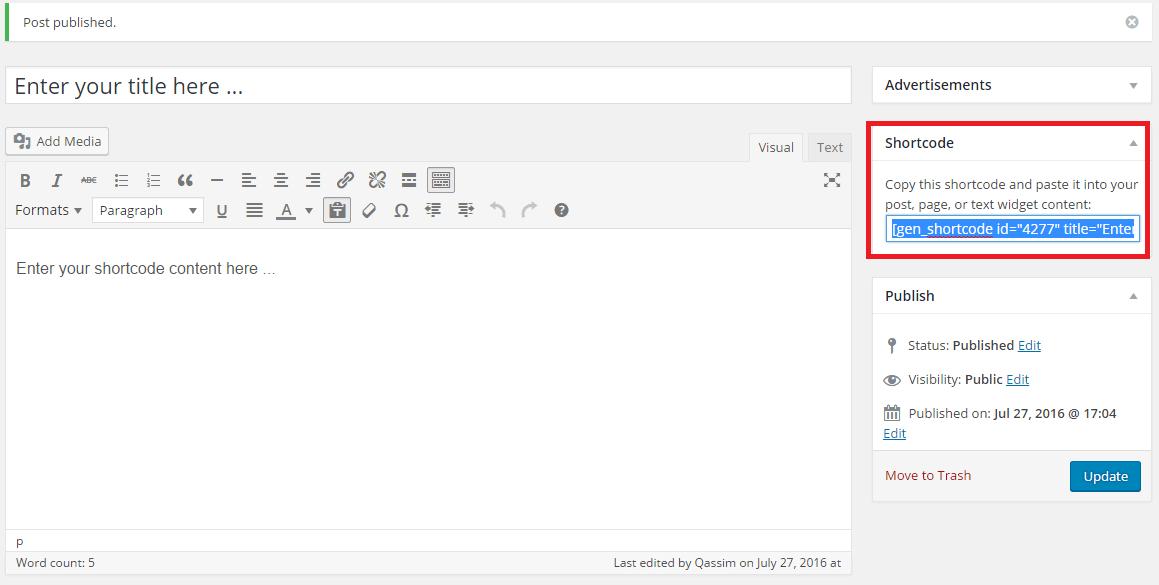Image resolution: width=1159 pixels, height=585 pixels.
Task: Click the post title field
Action: [429, 86]
